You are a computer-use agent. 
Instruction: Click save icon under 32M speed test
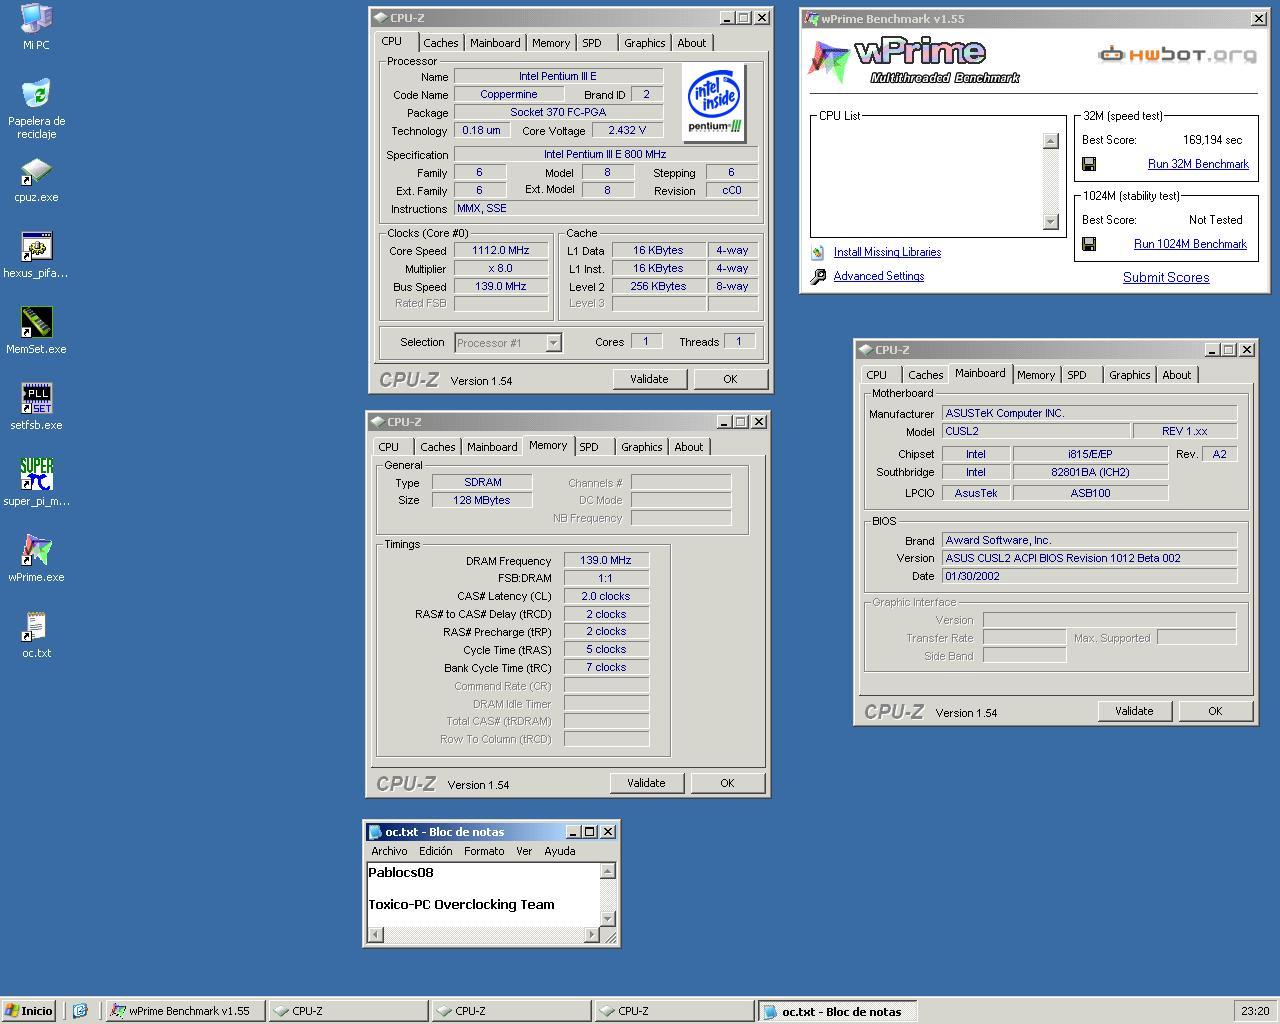click(x=1089, y=164)
